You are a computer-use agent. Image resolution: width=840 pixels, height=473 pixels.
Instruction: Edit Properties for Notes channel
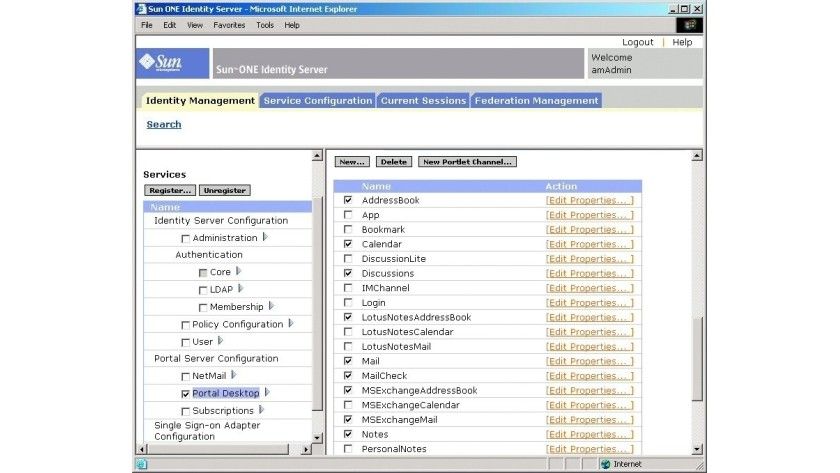tap(589, 434)
